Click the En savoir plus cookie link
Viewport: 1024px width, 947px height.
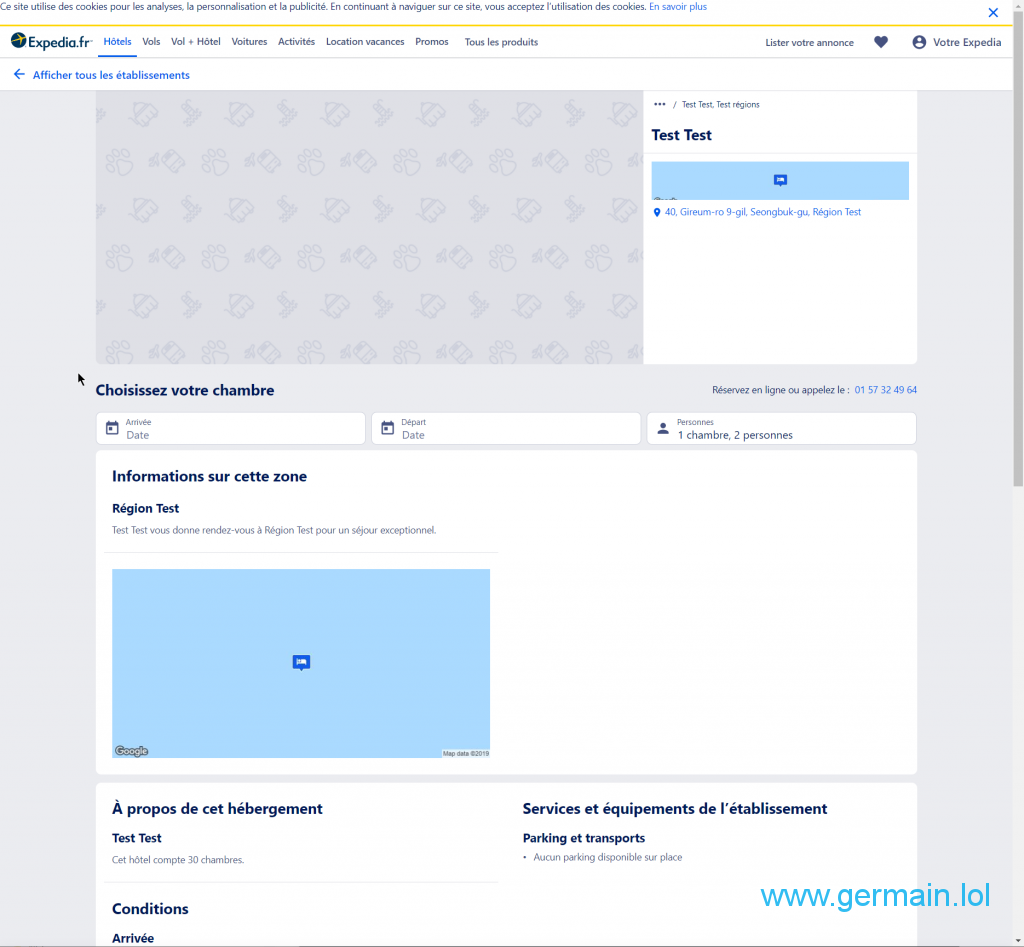click(678, 7)
